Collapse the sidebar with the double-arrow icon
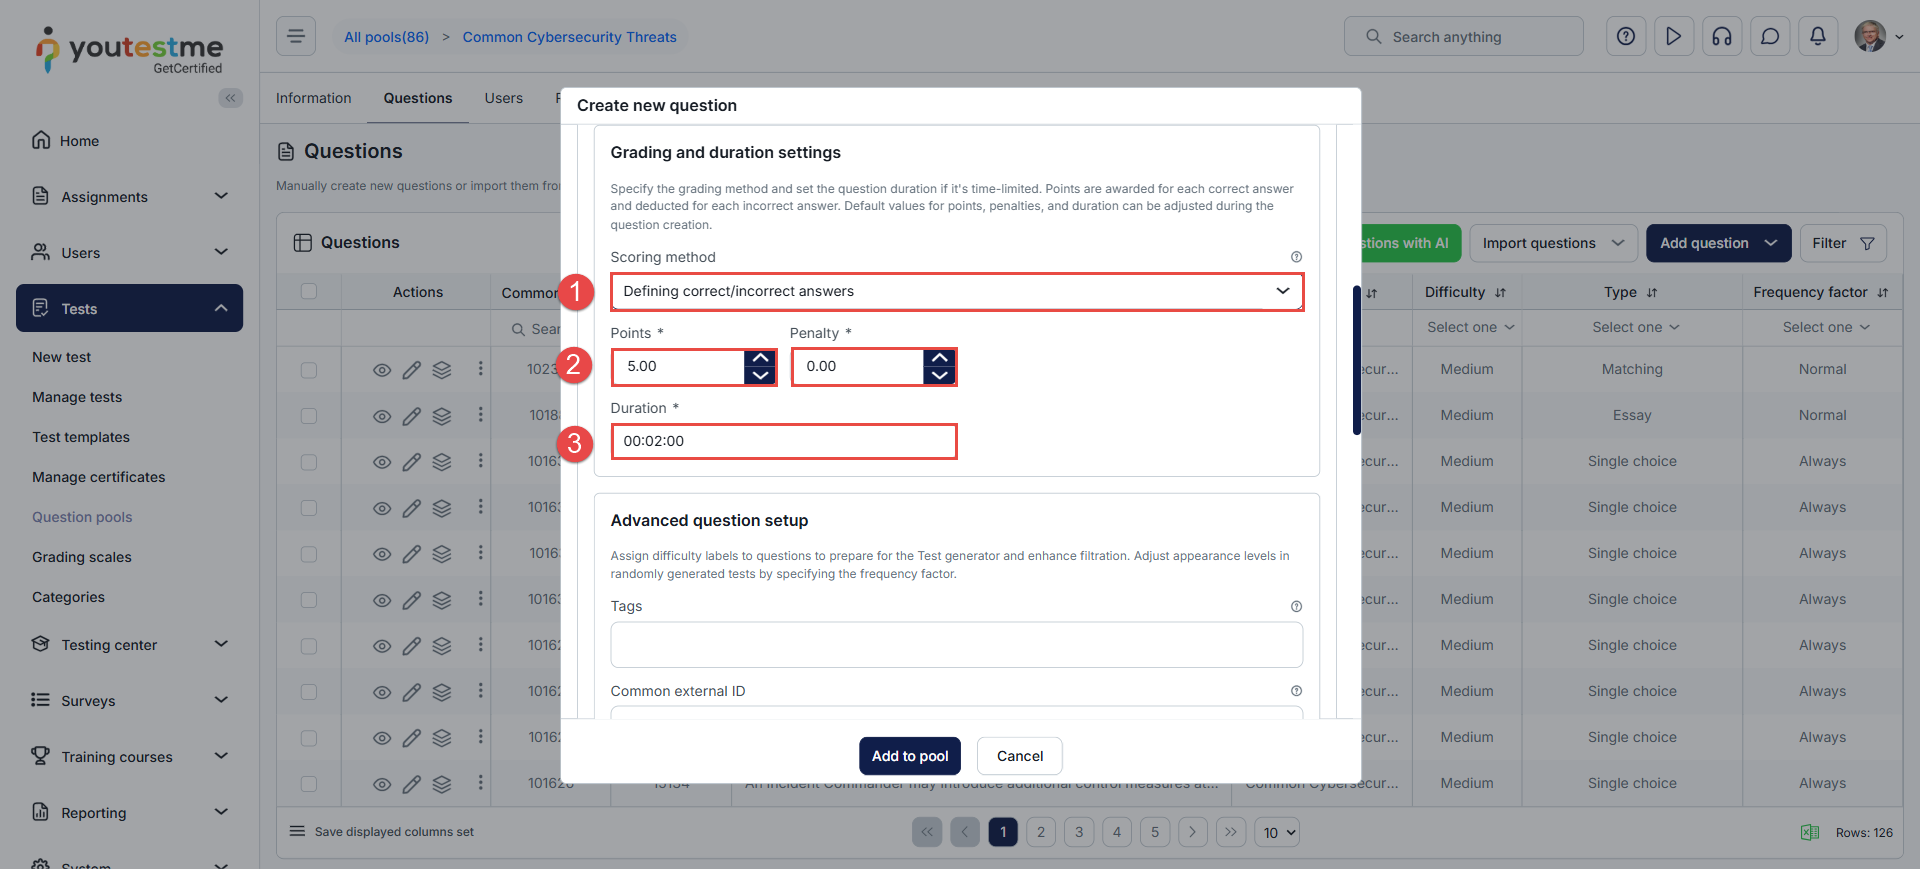This screenshot has height=869, width=1920. point(231,98)
